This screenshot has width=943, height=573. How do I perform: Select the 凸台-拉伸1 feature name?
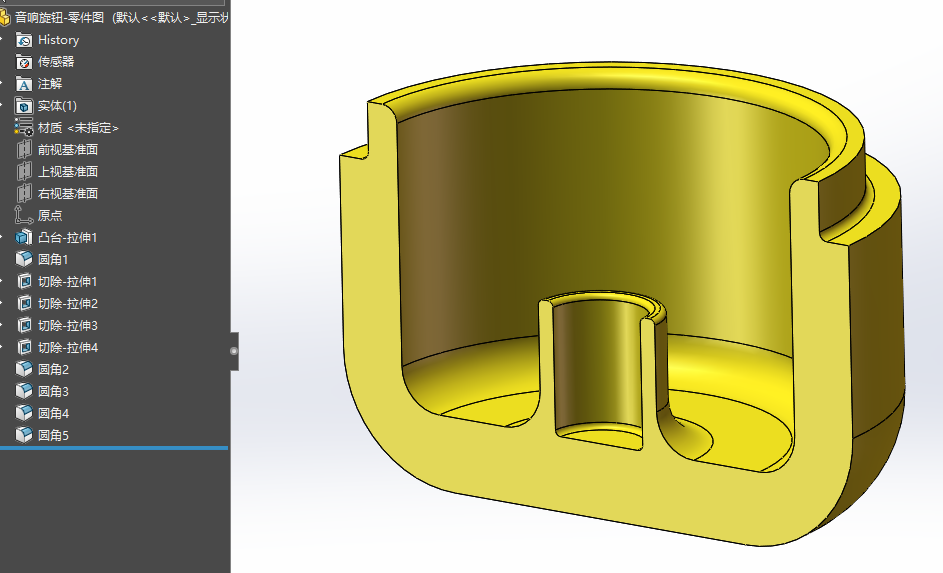tap(67, 237)
